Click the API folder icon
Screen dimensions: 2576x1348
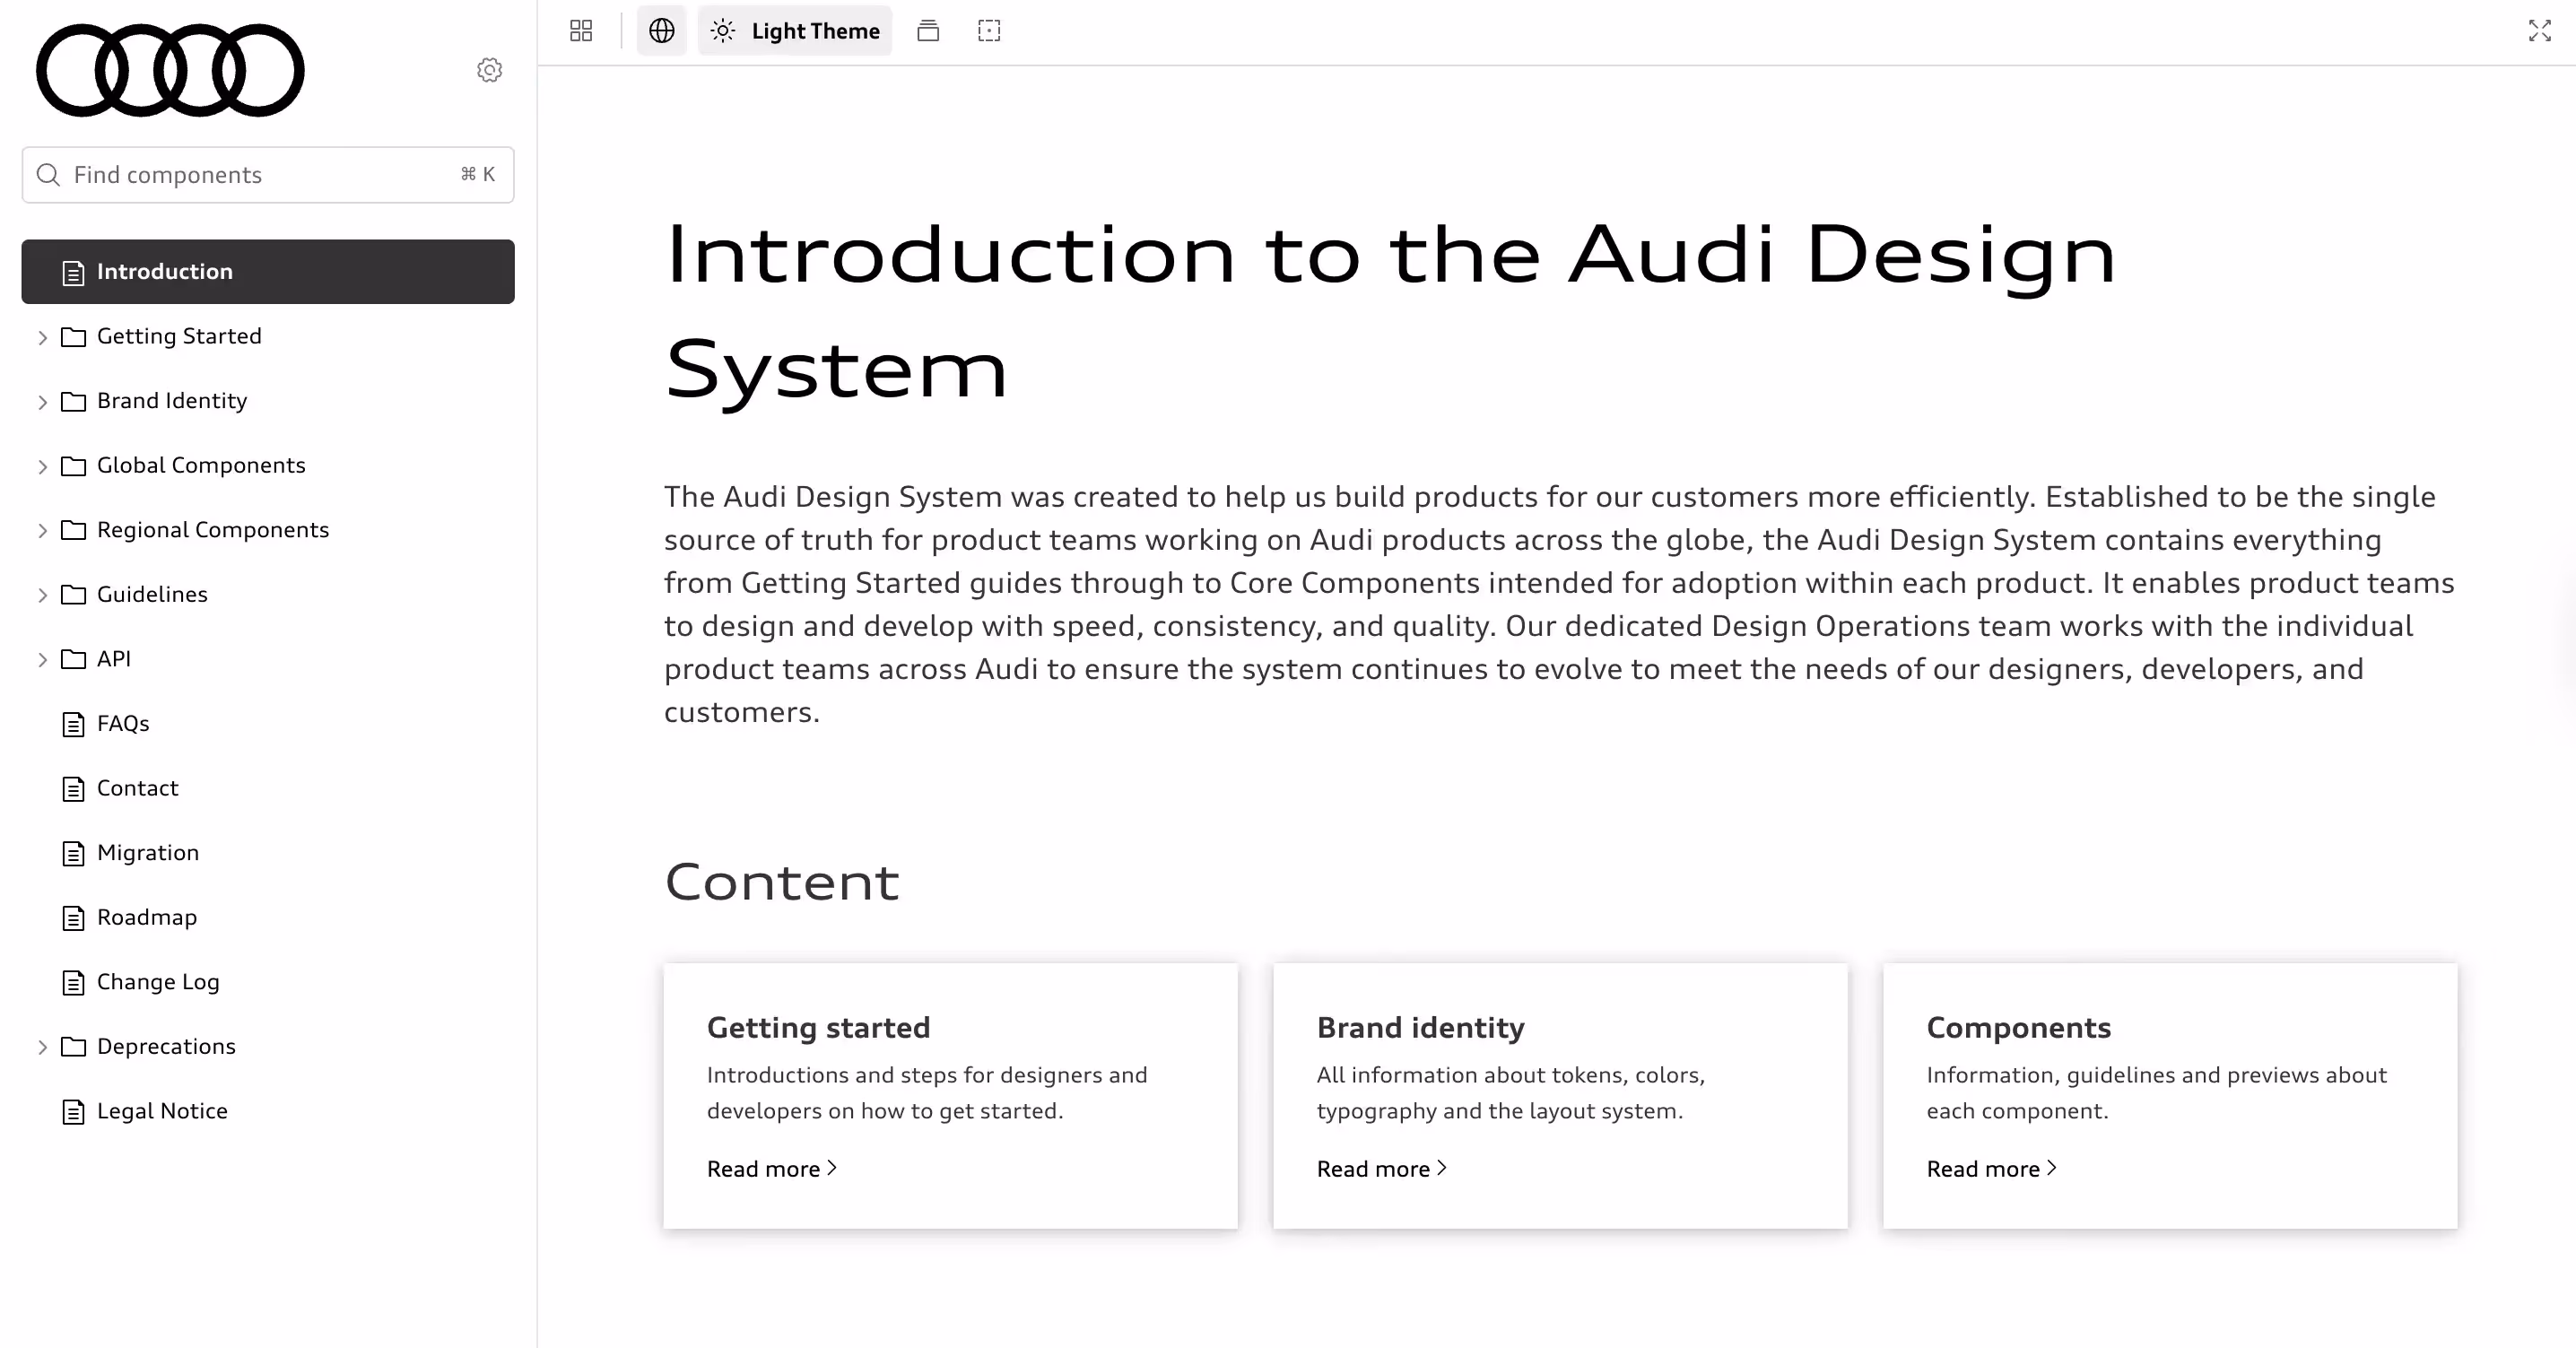73,660
